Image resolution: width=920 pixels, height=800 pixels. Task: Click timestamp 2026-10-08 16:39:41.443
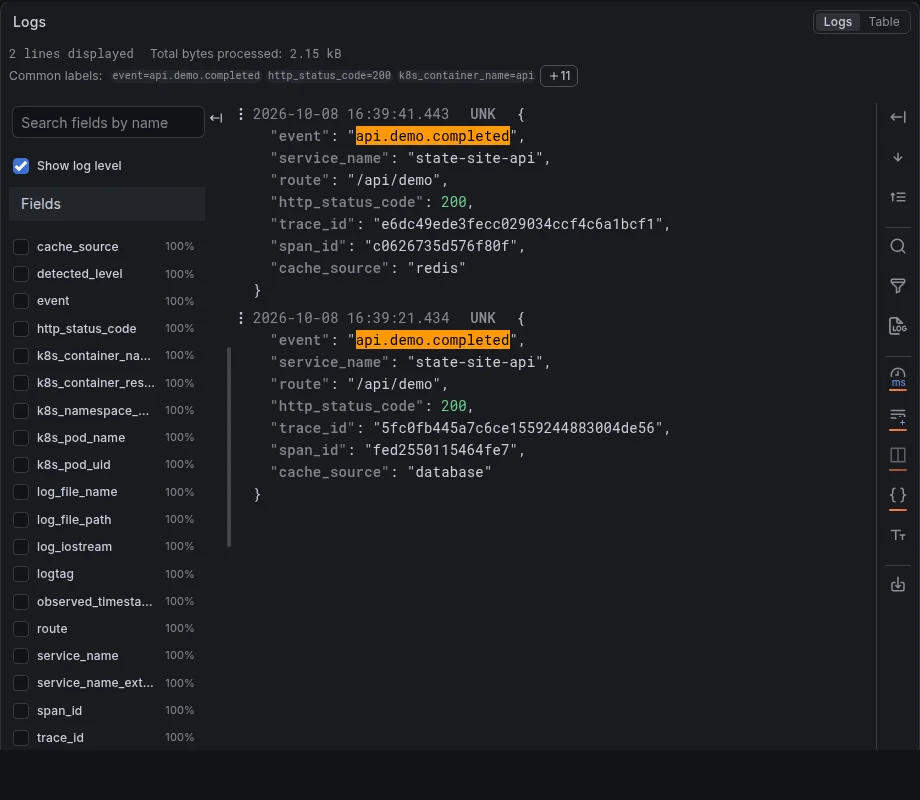pos(351,114)
